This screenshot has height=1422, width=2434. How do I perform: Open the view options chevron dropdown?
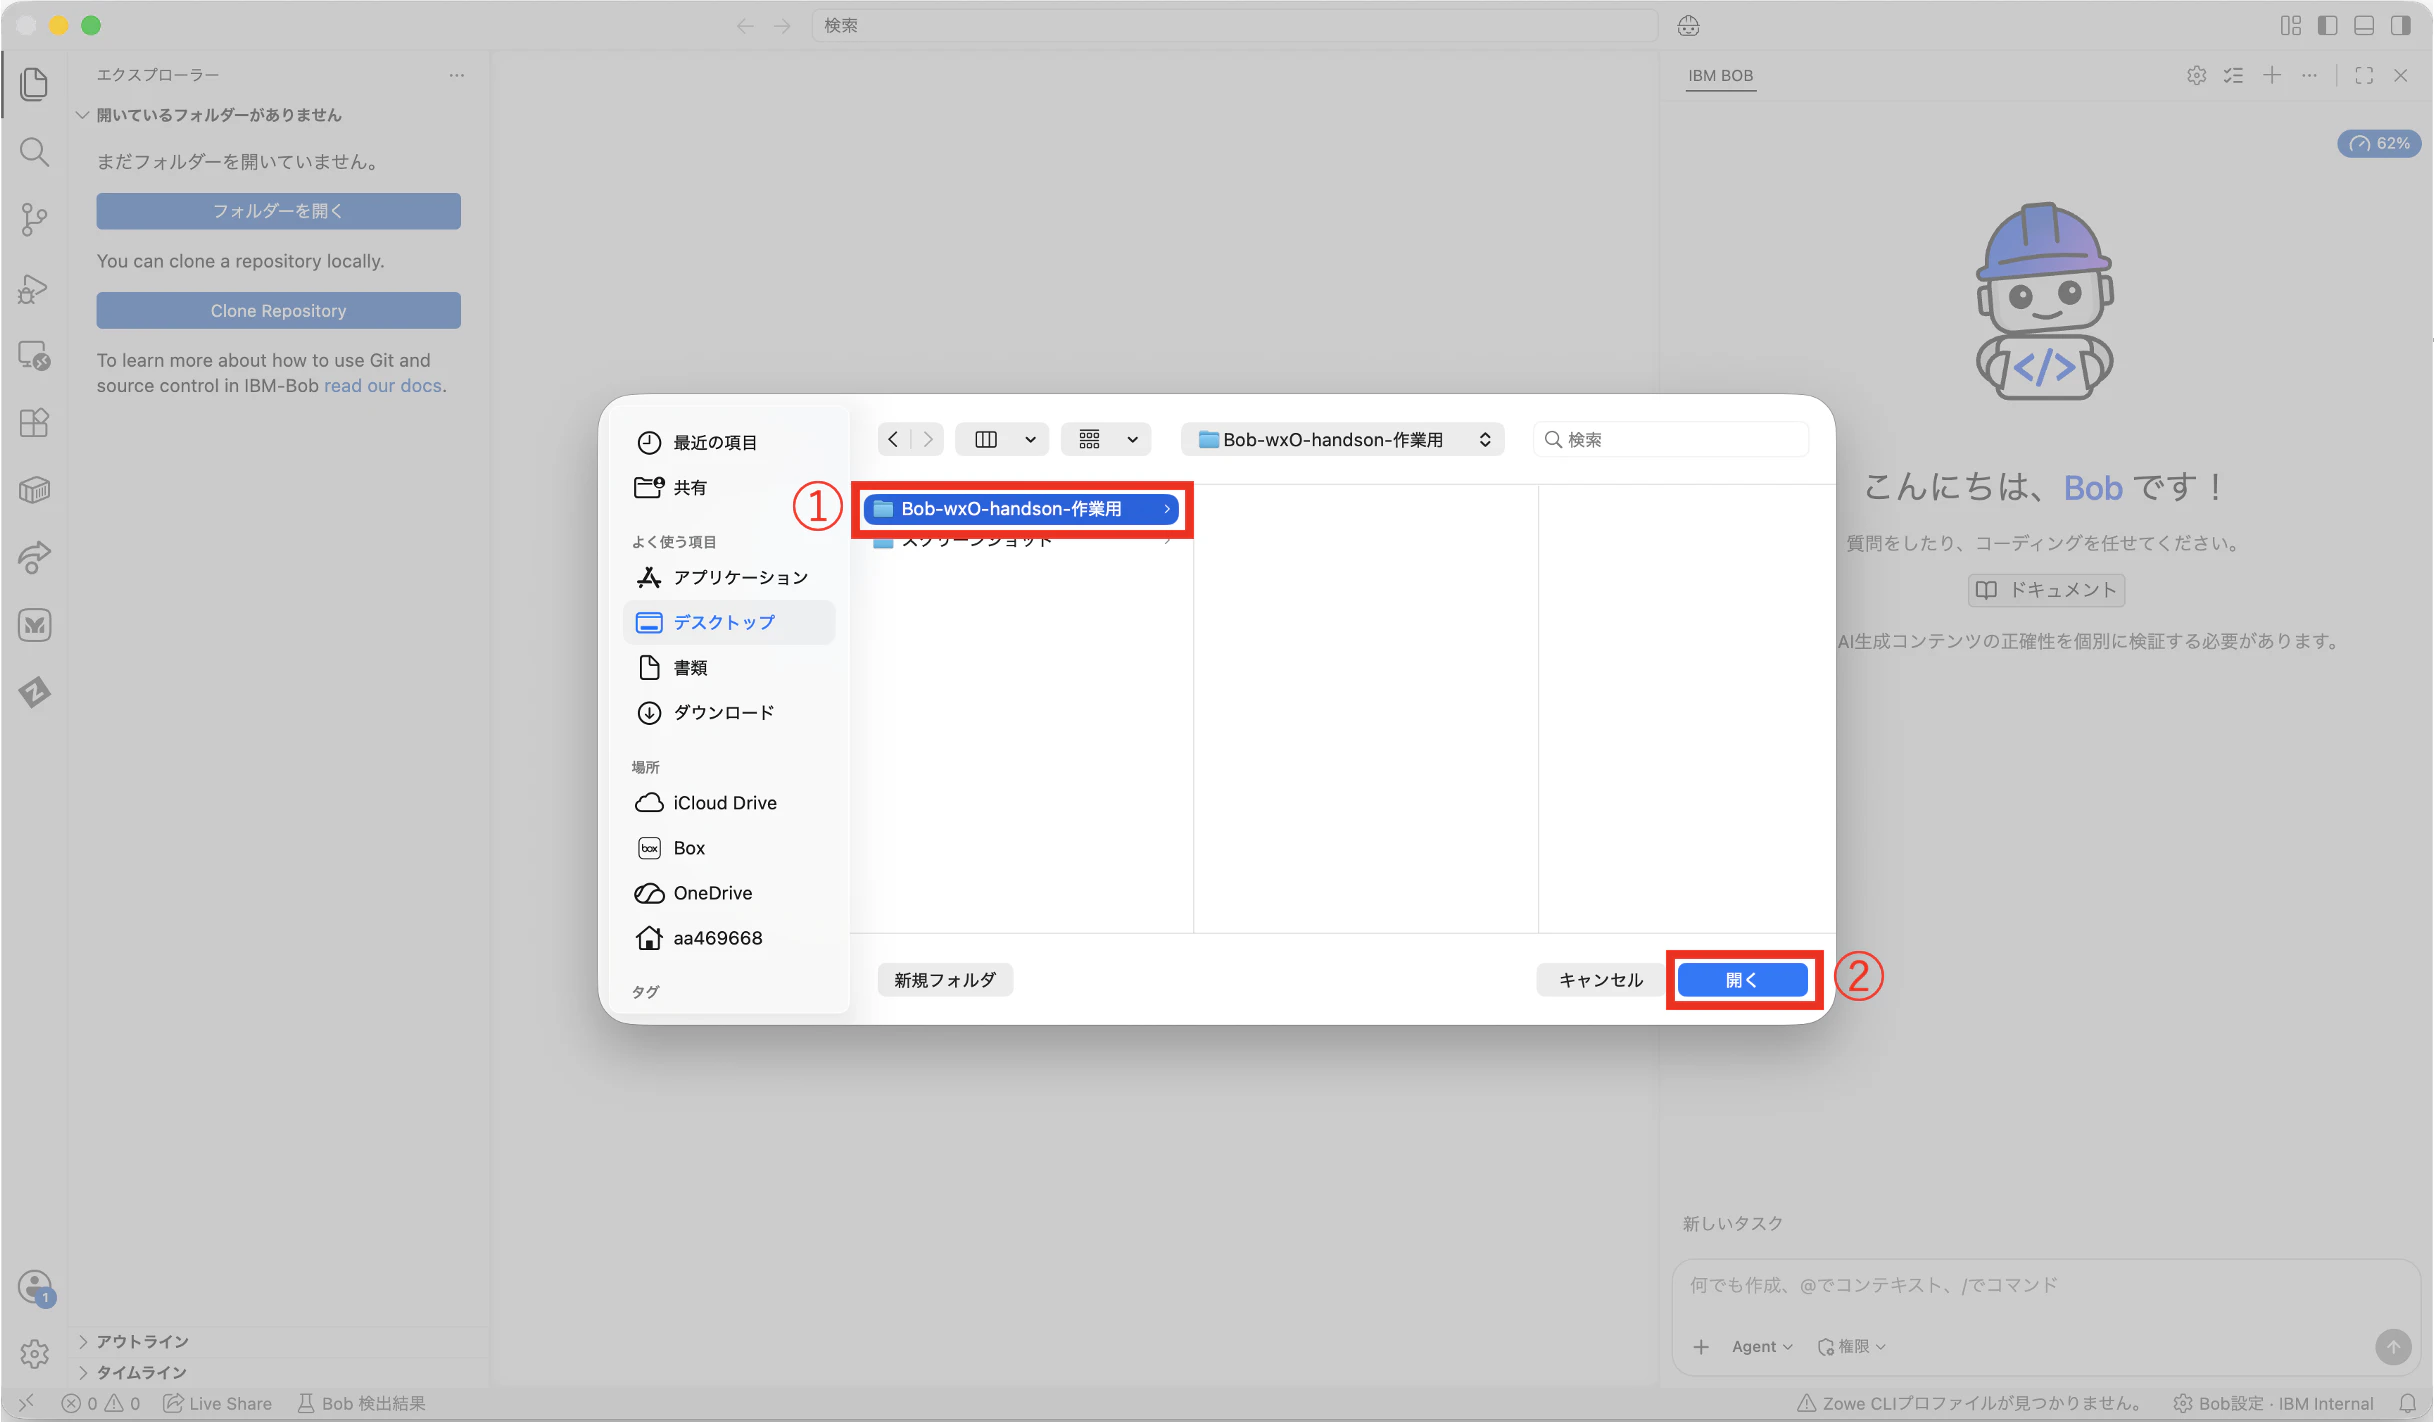1031,439
